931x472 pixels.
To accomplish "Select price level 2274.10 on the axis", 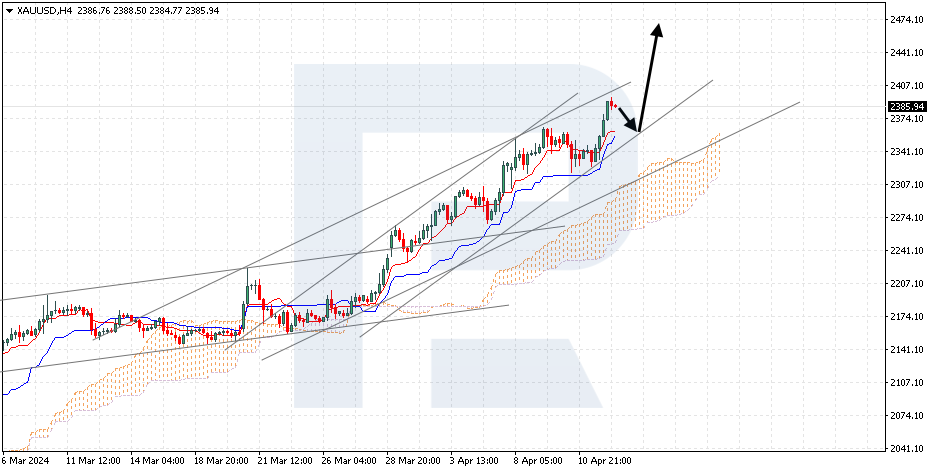I will click(x=907, y=218).
